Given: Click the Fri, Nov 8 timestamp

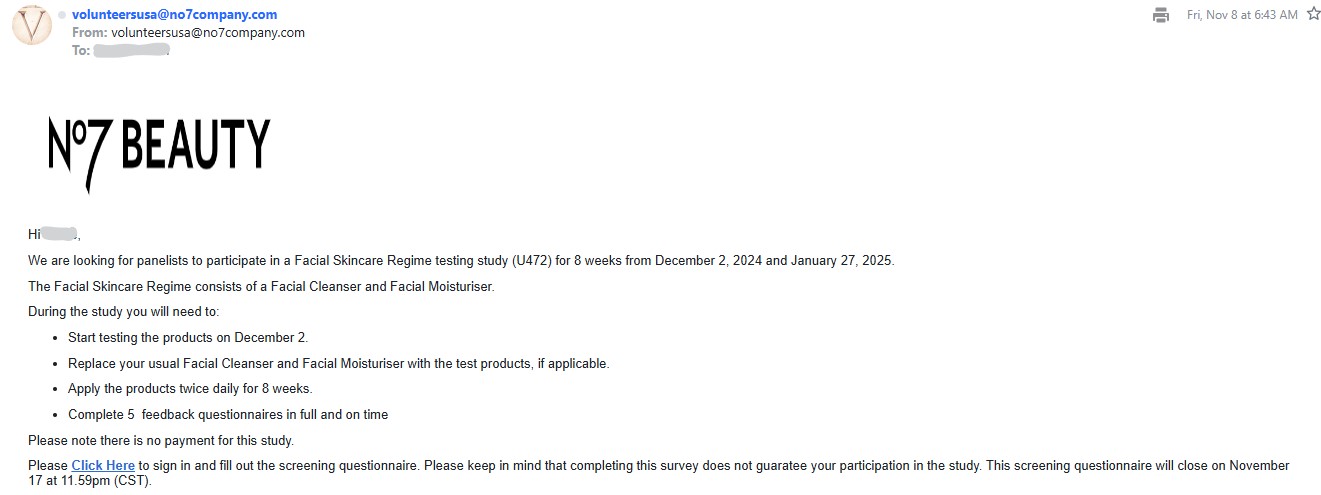Looking at the screenshot, I should [1242, 15].
